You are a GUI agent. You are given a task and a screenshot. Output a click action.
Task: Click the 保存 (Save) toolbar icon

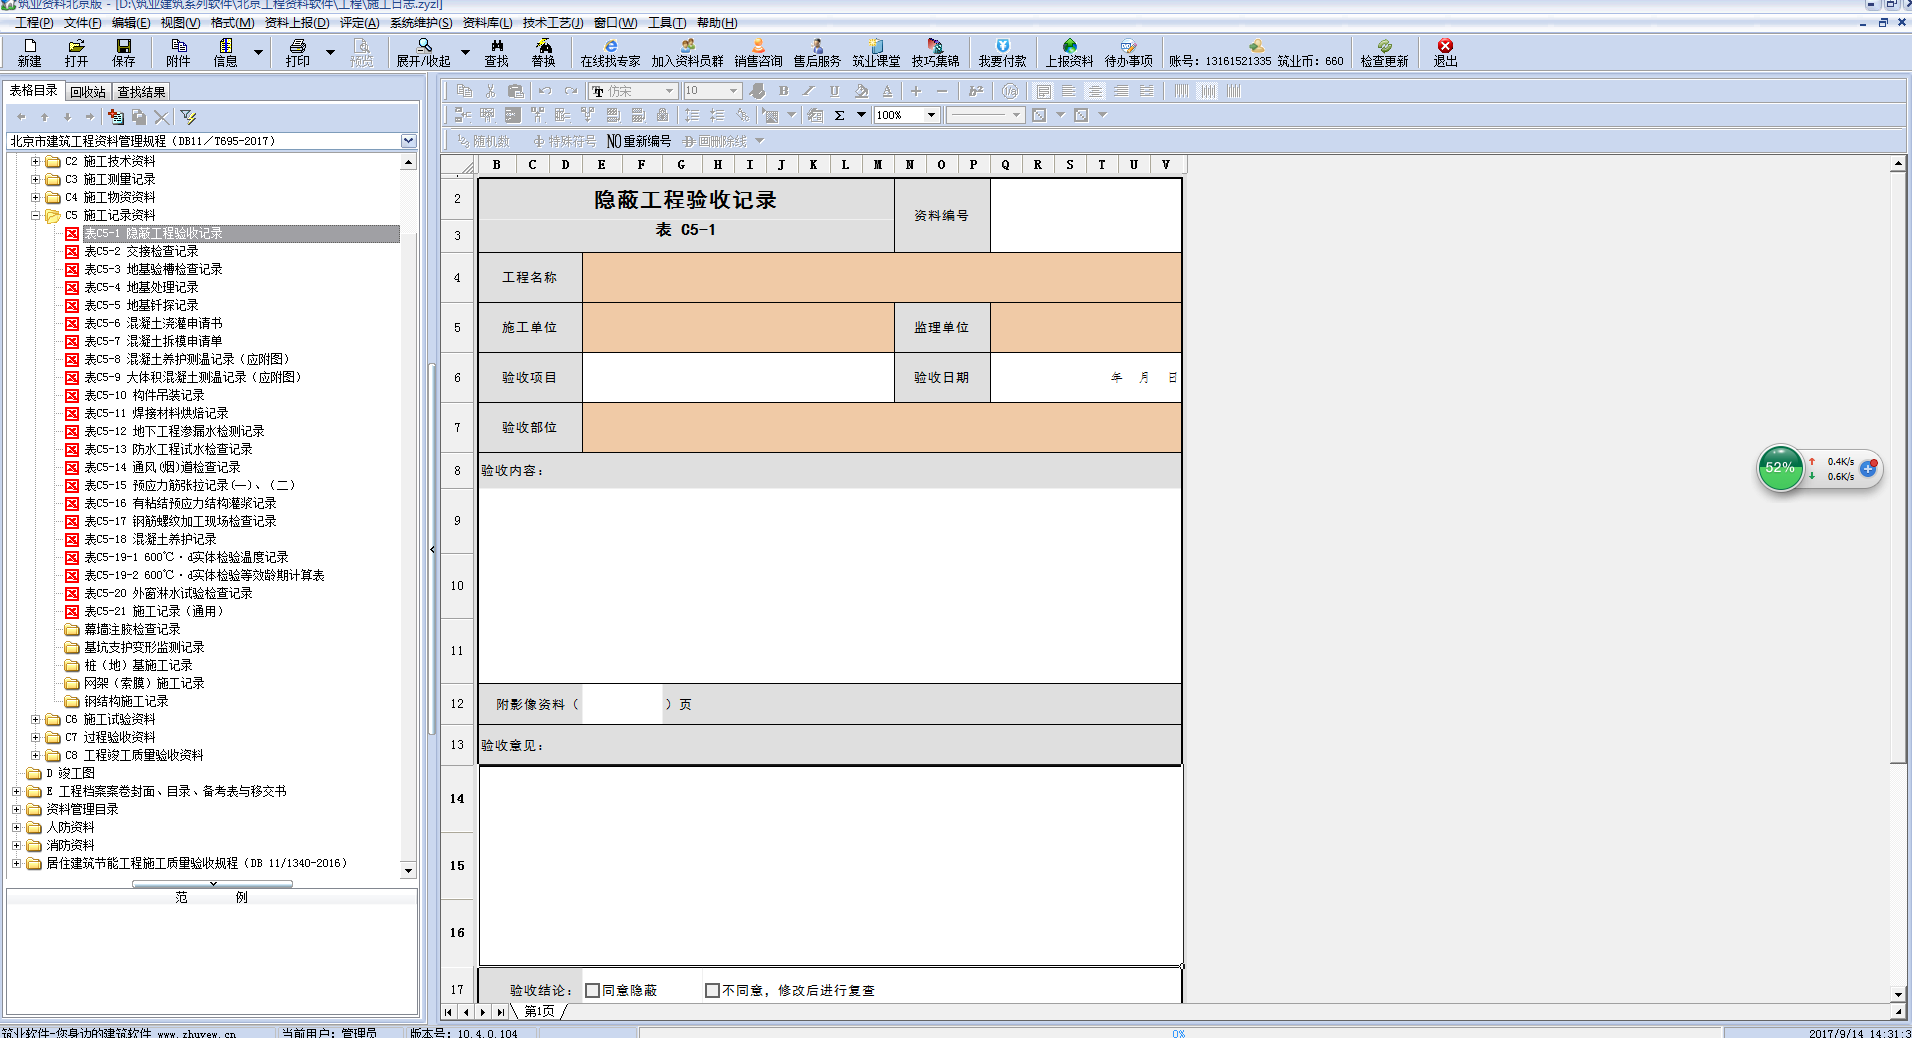click(123, 52)
